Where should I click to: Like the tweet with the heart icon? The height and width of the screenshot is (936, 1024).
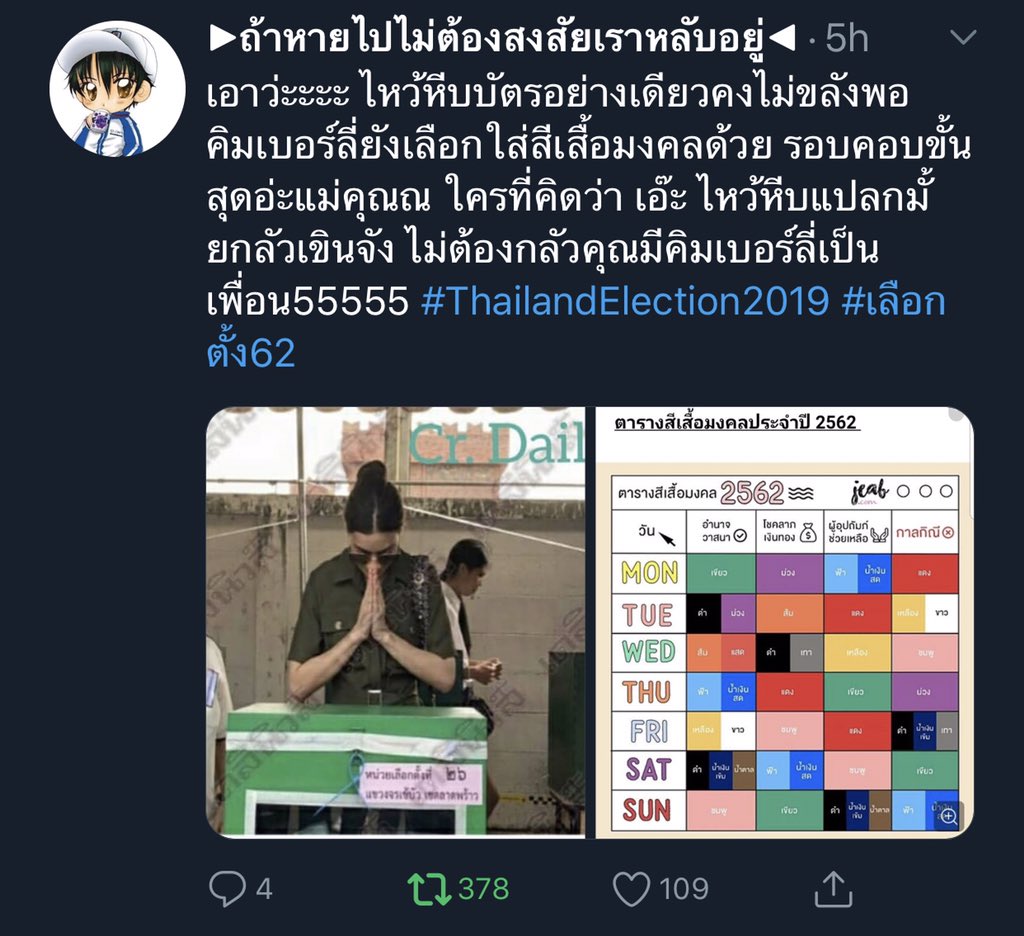pyautogui.click(x=632, y=890)
